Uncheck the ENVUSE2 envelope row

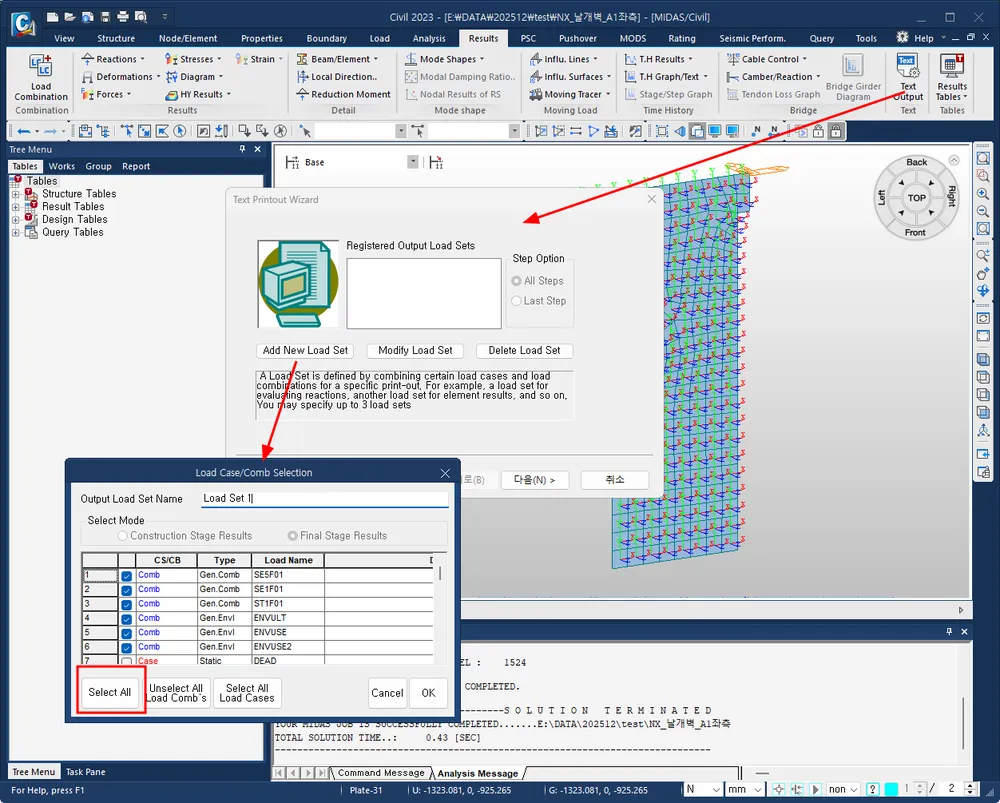(126, 647)
